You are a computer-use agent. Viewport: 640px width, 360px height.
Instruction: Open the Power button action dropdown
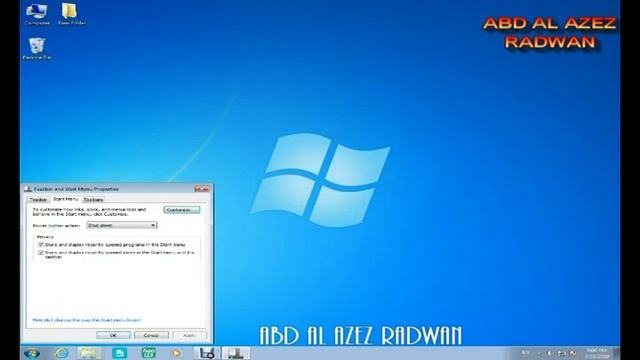click(122, 225)
